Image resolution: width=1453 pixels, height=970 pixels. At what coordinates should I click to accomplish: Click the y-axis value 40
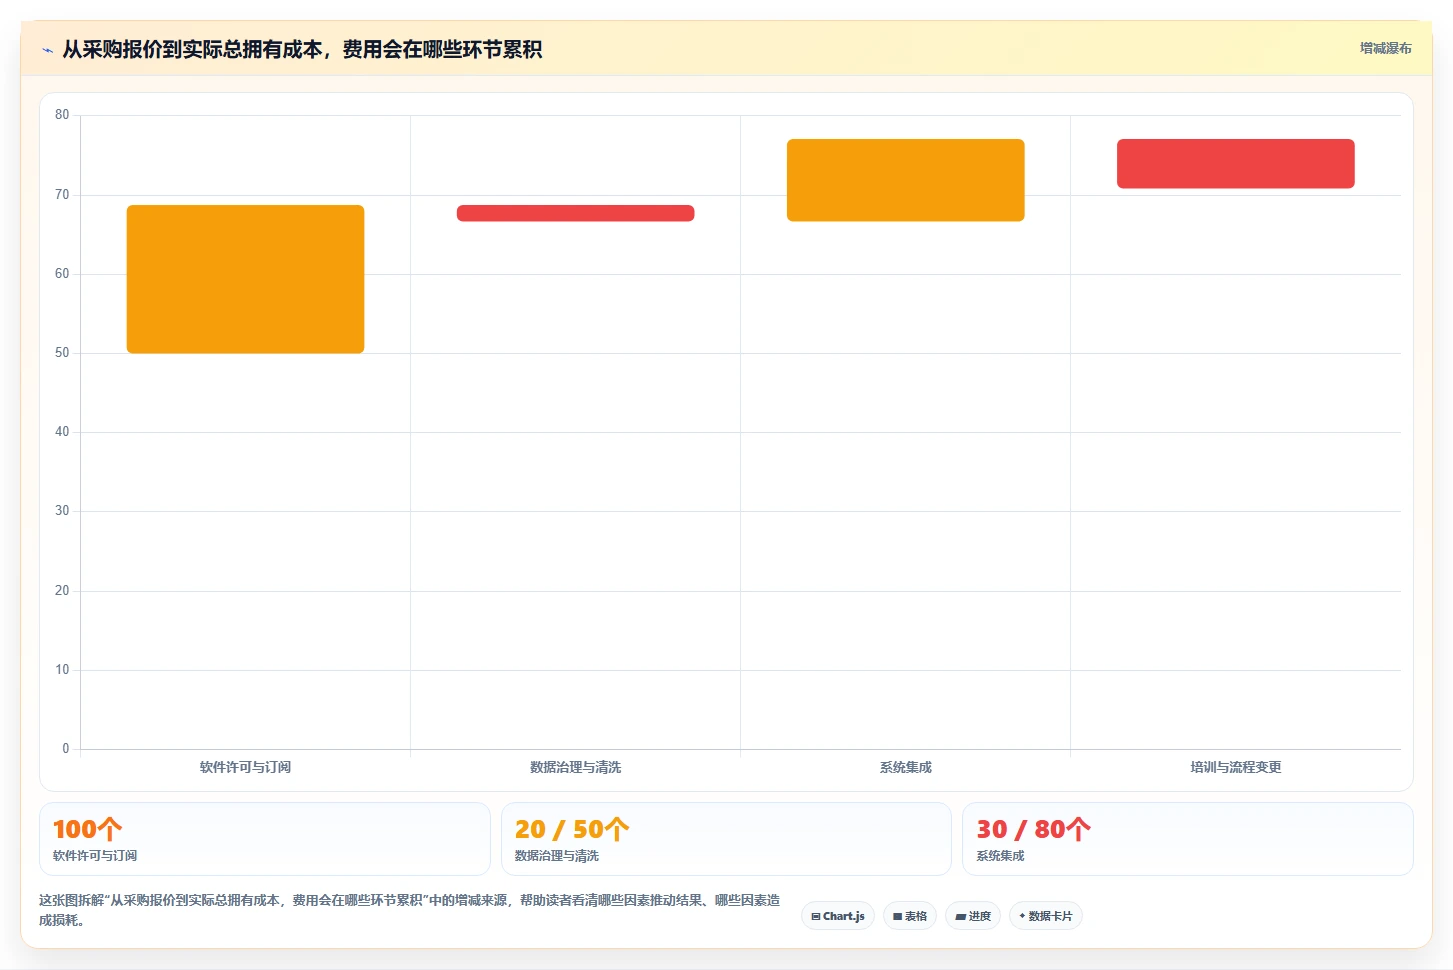[62, 432]
